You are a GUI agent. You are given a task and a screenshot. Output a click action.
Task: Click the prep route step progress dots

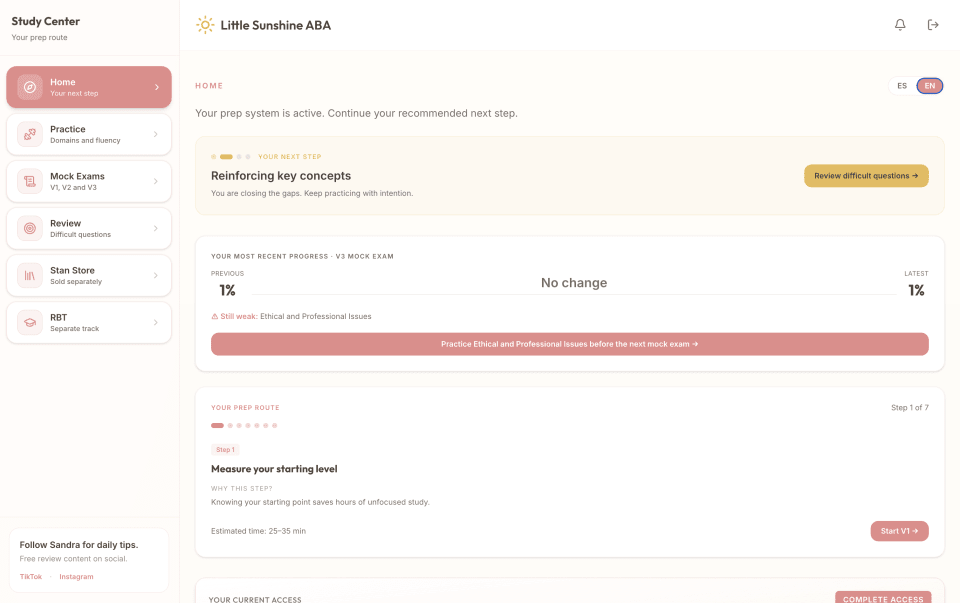tap(244, 425)
